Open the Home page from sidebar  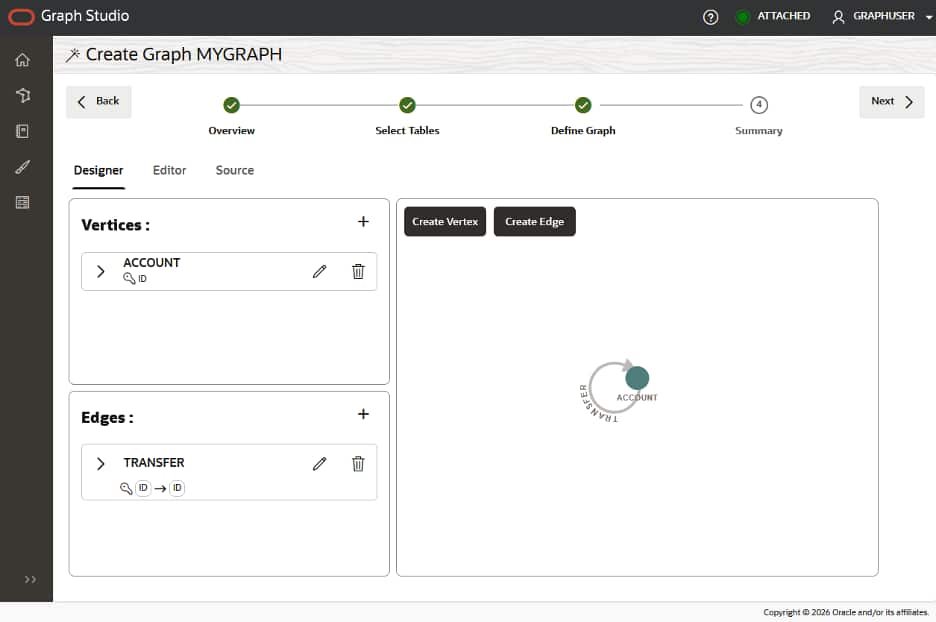tap(22, 60)
